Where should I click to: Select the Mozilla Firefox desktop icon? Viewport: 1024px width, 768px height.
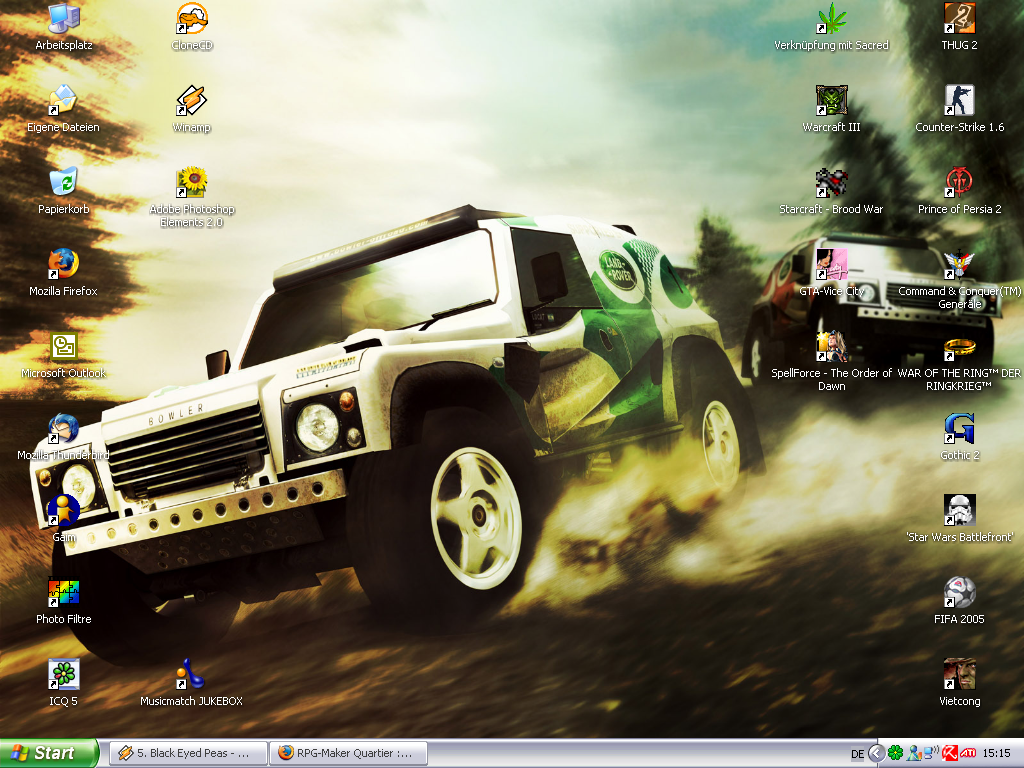click(63, 265)
